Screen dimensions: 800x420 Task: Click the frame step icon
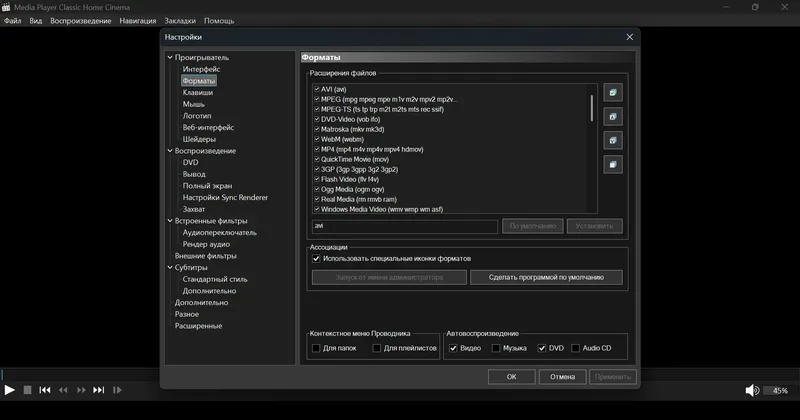(117, 390)
